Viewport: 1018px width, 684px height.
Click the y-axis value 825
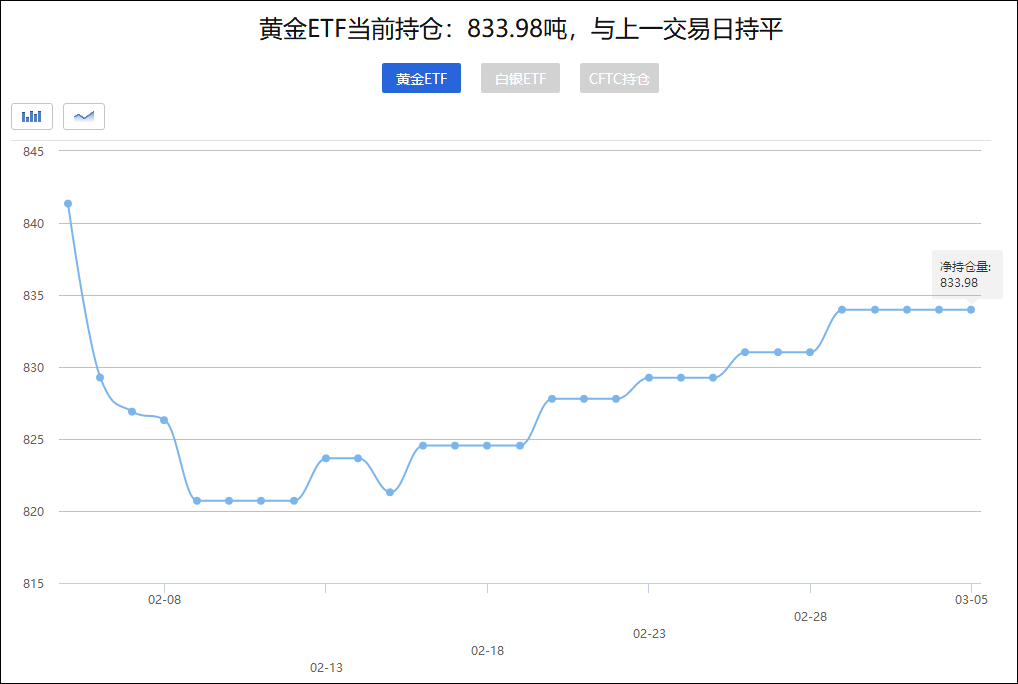[x=33, y=440]
